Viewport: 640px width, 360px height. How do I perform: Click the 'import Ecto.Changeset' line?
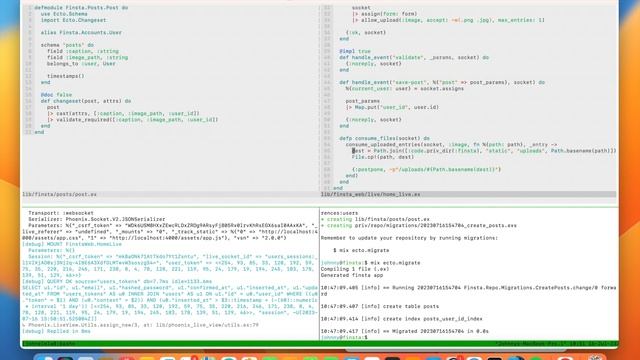point(73,20)
